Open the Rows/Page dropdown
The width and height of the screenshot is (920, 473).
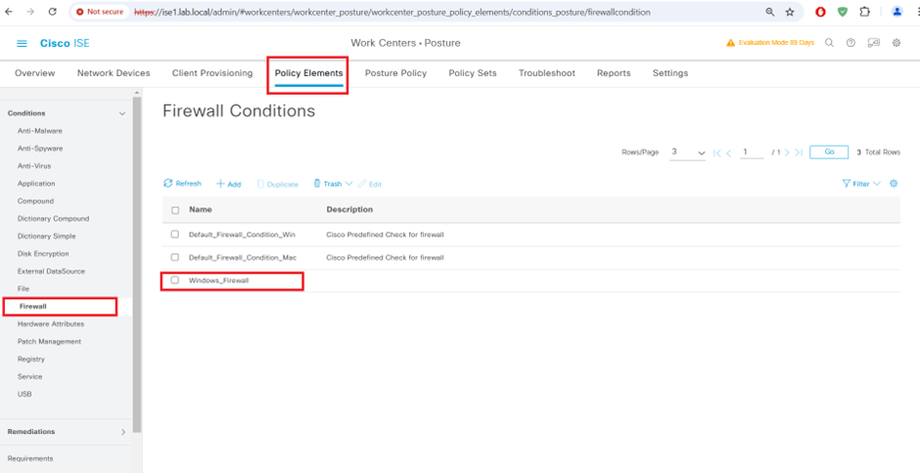687,152
